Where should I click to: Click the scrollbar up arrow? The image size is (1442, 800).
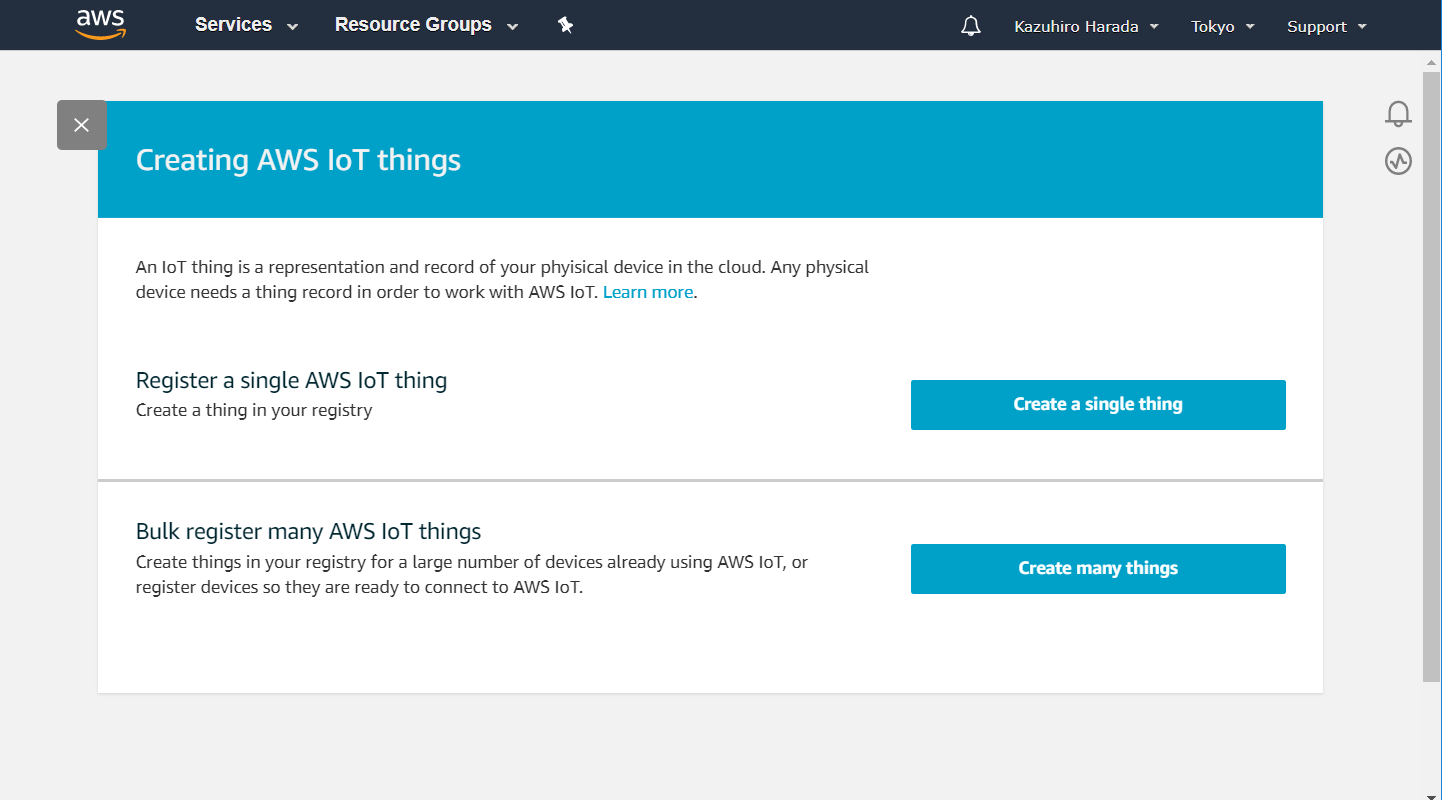click(x=1431, y=62)
